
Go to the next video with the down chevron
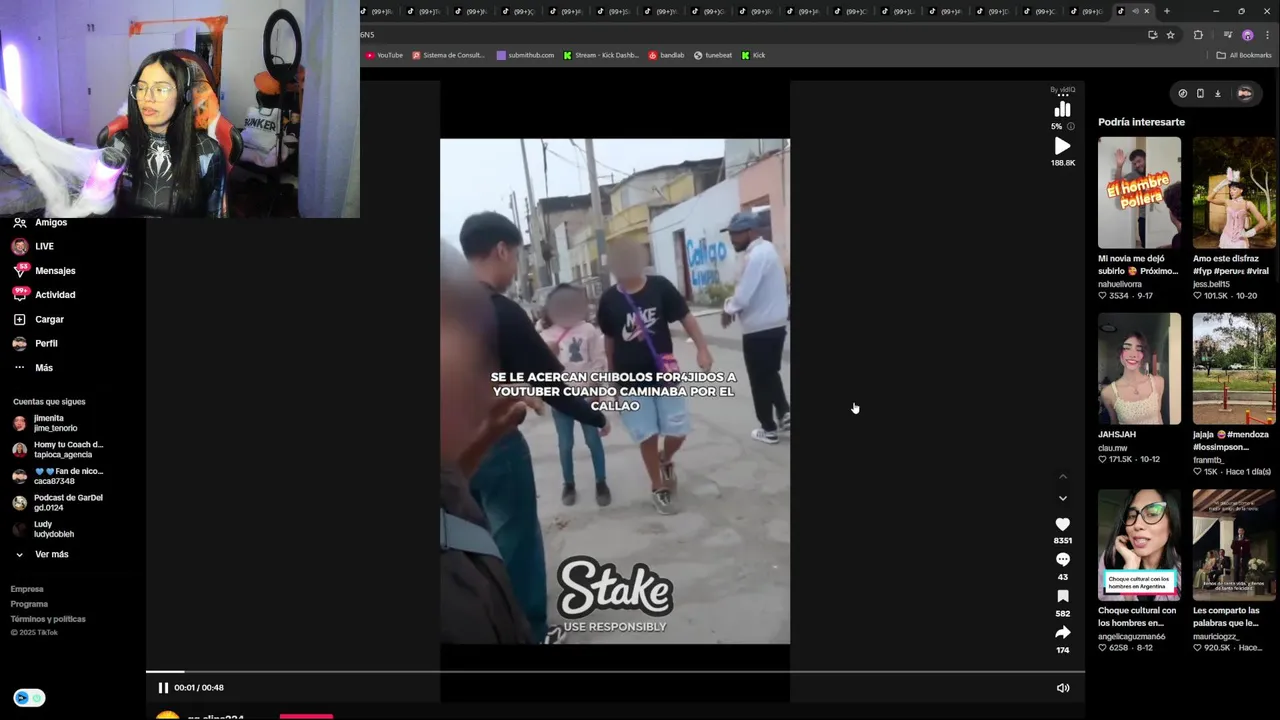click(1063, 498)
